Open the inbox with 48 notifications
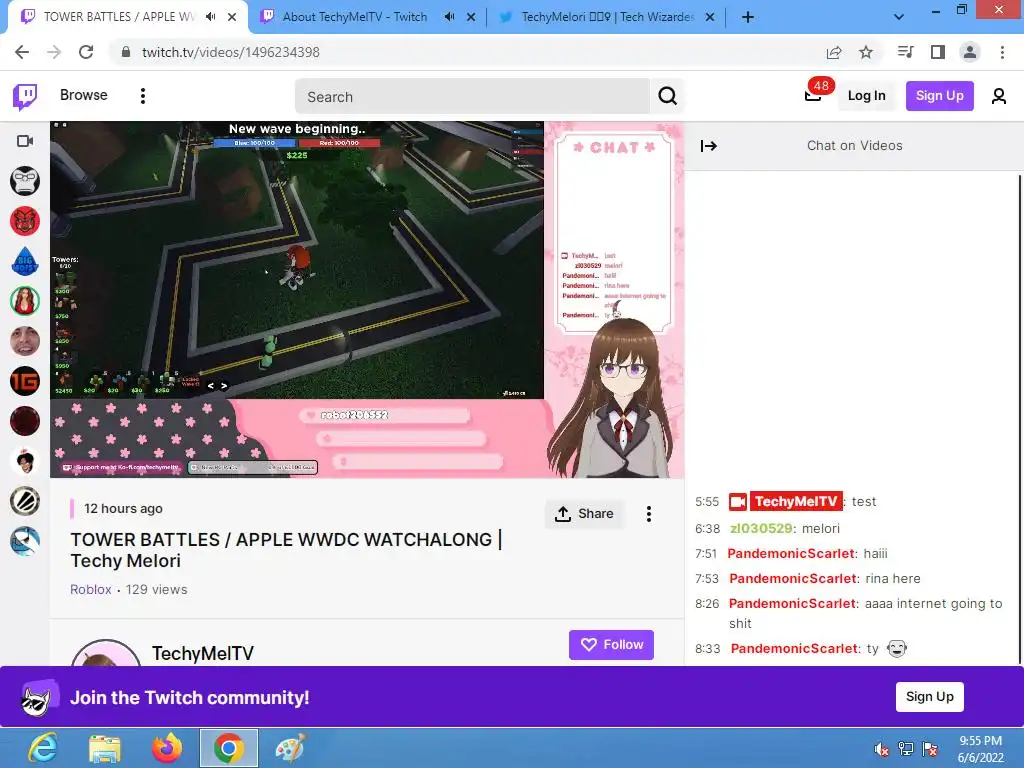Image resolution: width=1024 pixels, height=768 pixels. click(814, 95)
